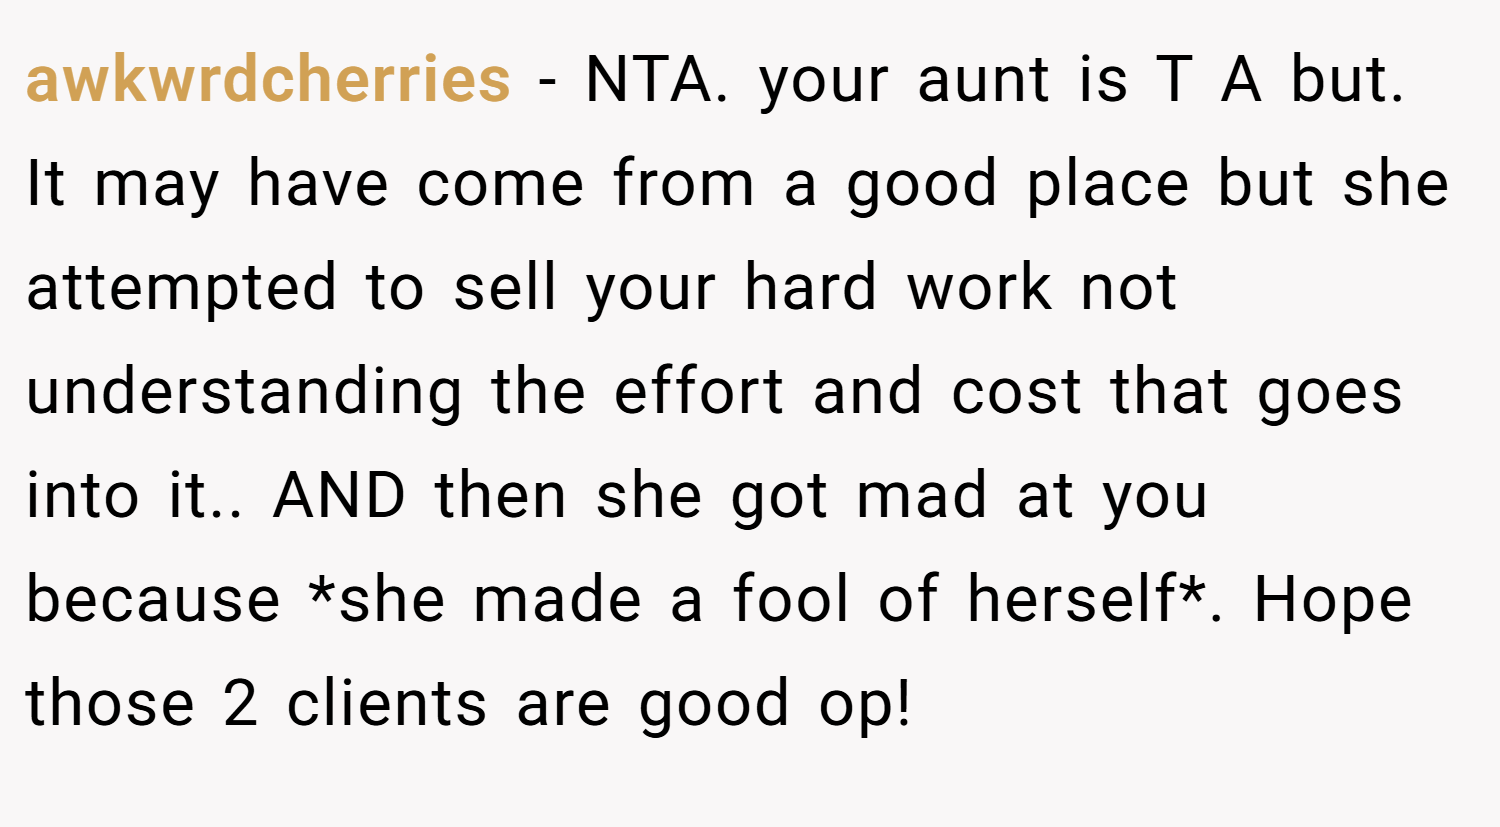Click the words 'It may have come'
The width and height of the screenshot is (1500, 827).
pyautogui.click(x=305, y=186)
